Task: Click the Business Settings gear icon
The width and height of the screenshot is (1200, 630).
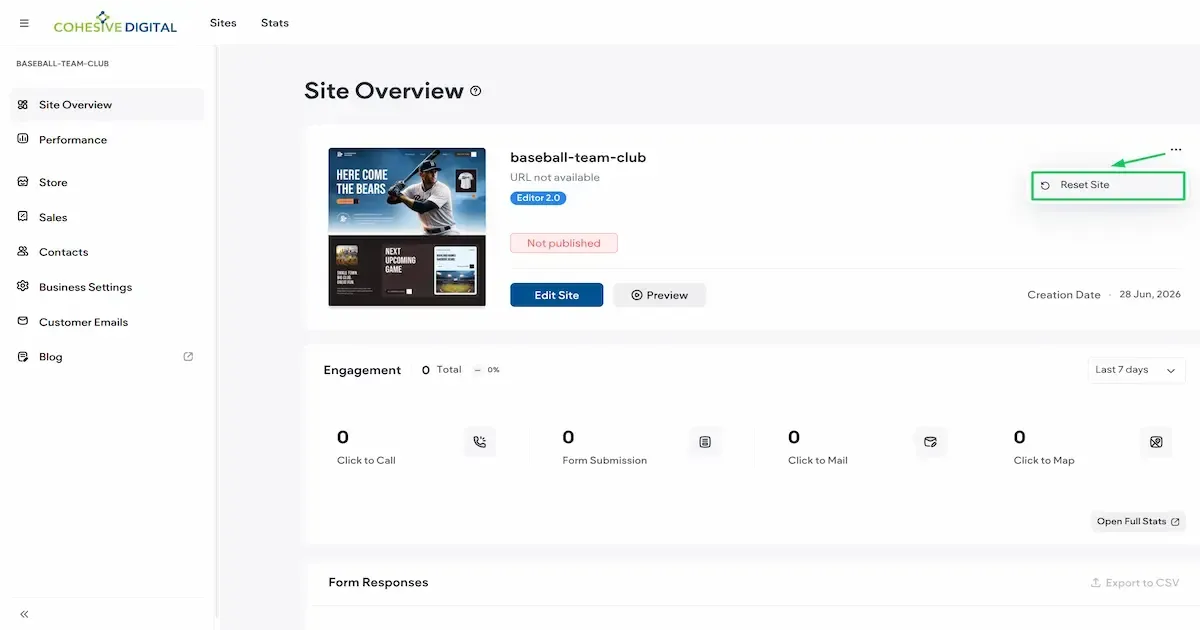Action: (23, 286)
